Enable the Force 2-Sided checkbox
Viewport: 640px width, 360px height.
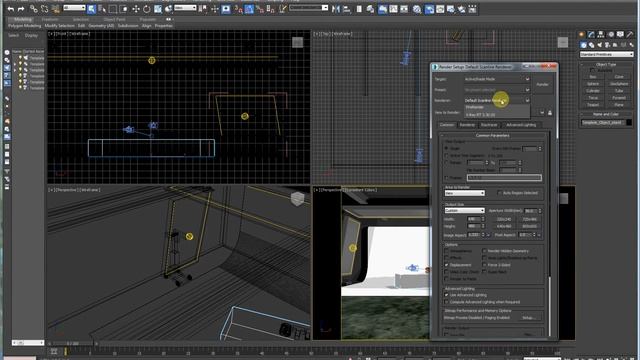484,265
